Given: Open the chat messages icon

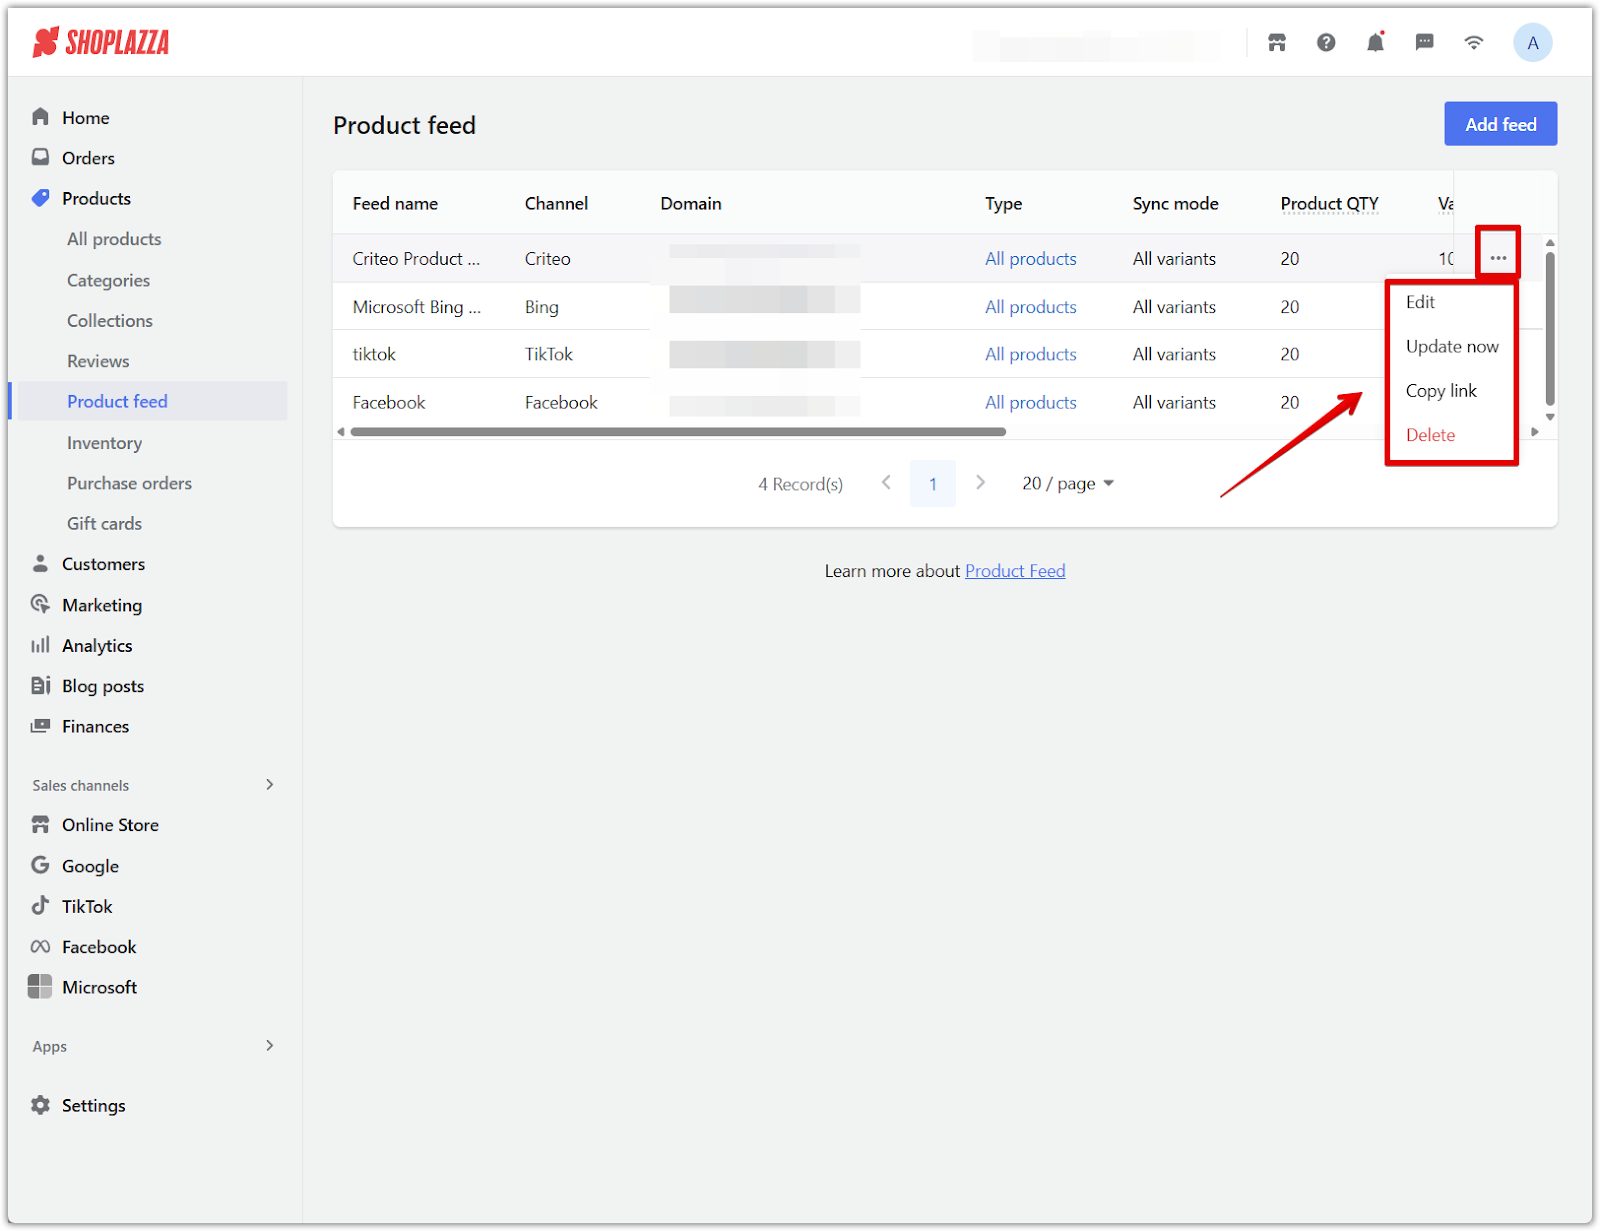Looking at the screenshot, I should tap(1424, 42).
